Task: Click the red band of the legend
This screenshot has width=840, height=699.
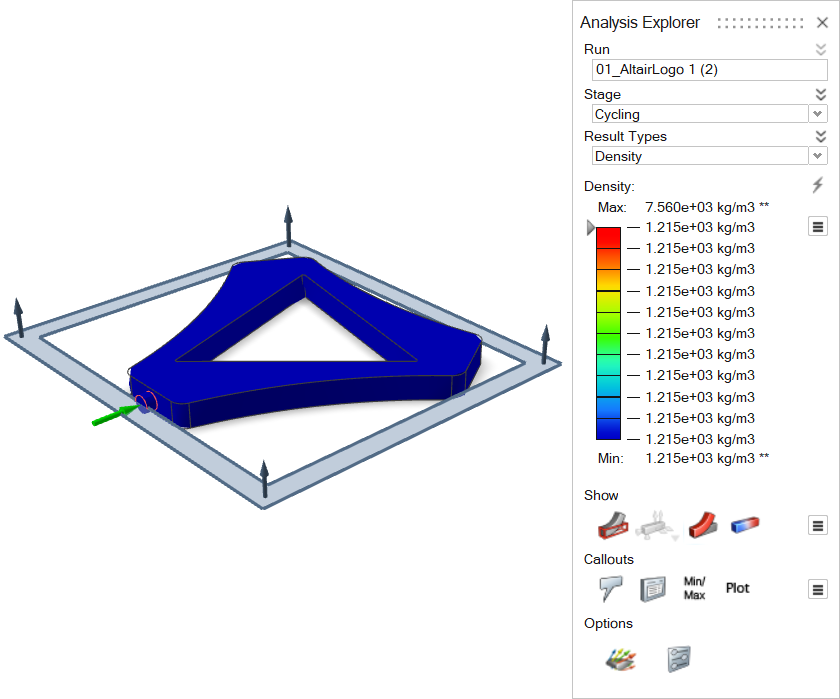Action: point(609,238)
